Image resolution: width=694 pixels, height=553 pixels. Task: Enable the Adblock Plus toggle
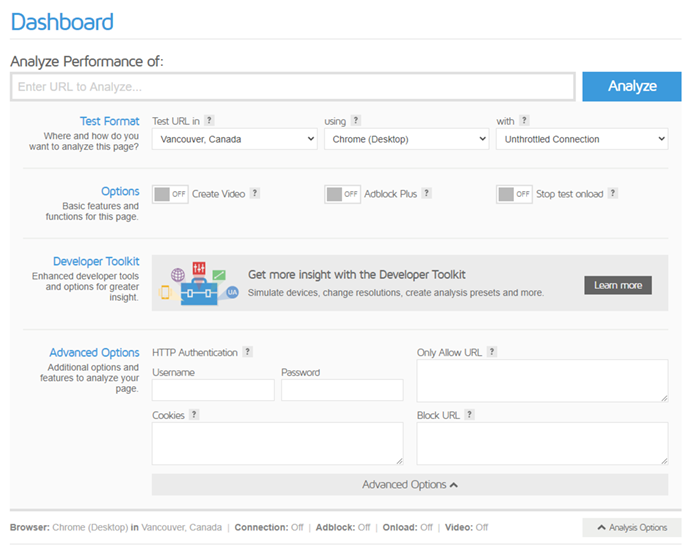[343, 194]
